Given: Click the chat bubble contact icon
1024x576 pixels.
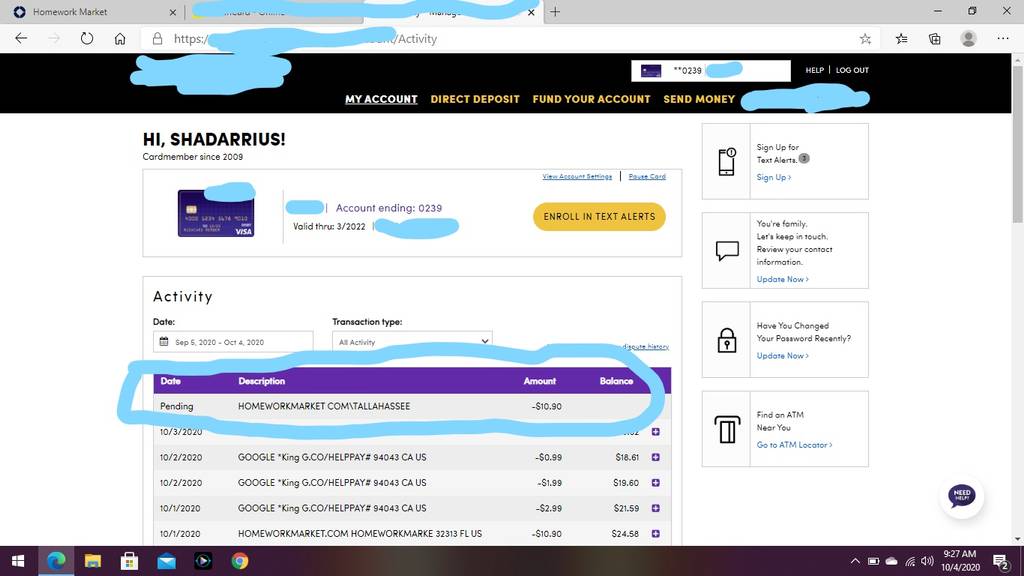Looking at the screenshot, I should point(727,251).
